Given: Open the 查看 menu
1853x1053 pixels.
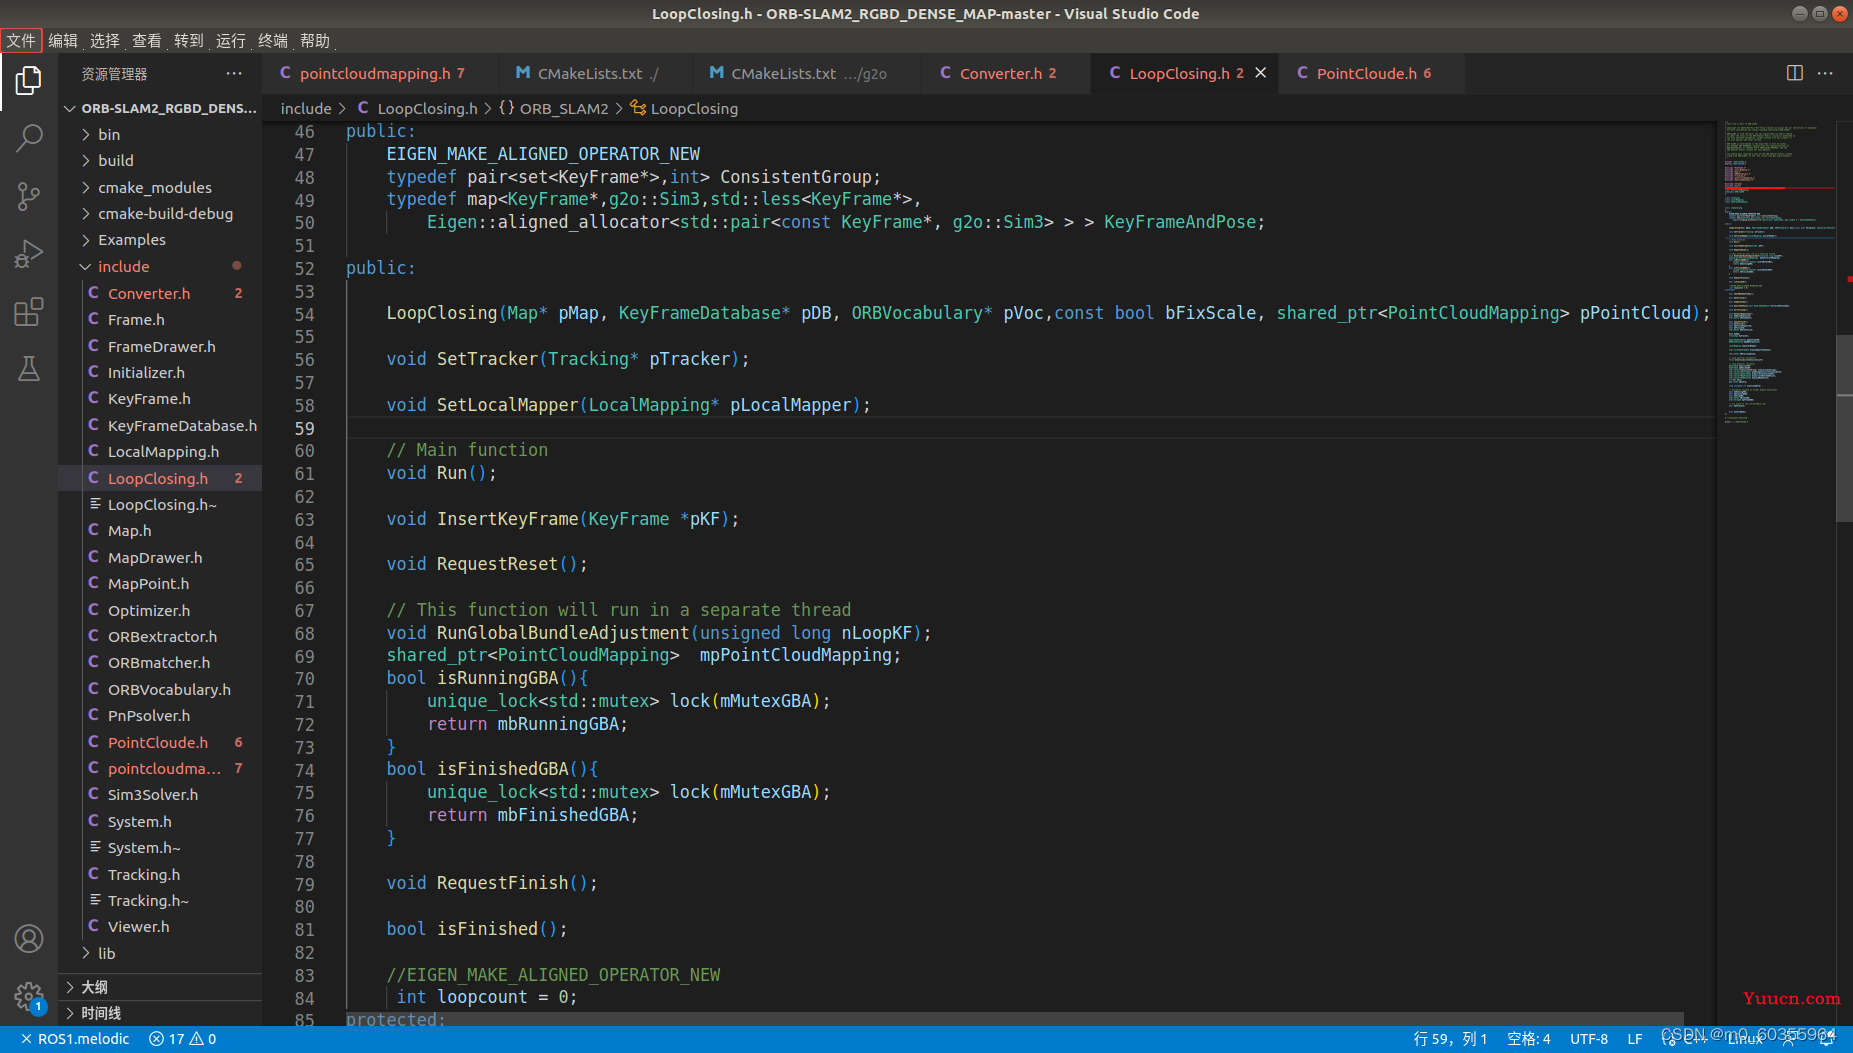Looking at the screenshot, I should pos(147,40).
